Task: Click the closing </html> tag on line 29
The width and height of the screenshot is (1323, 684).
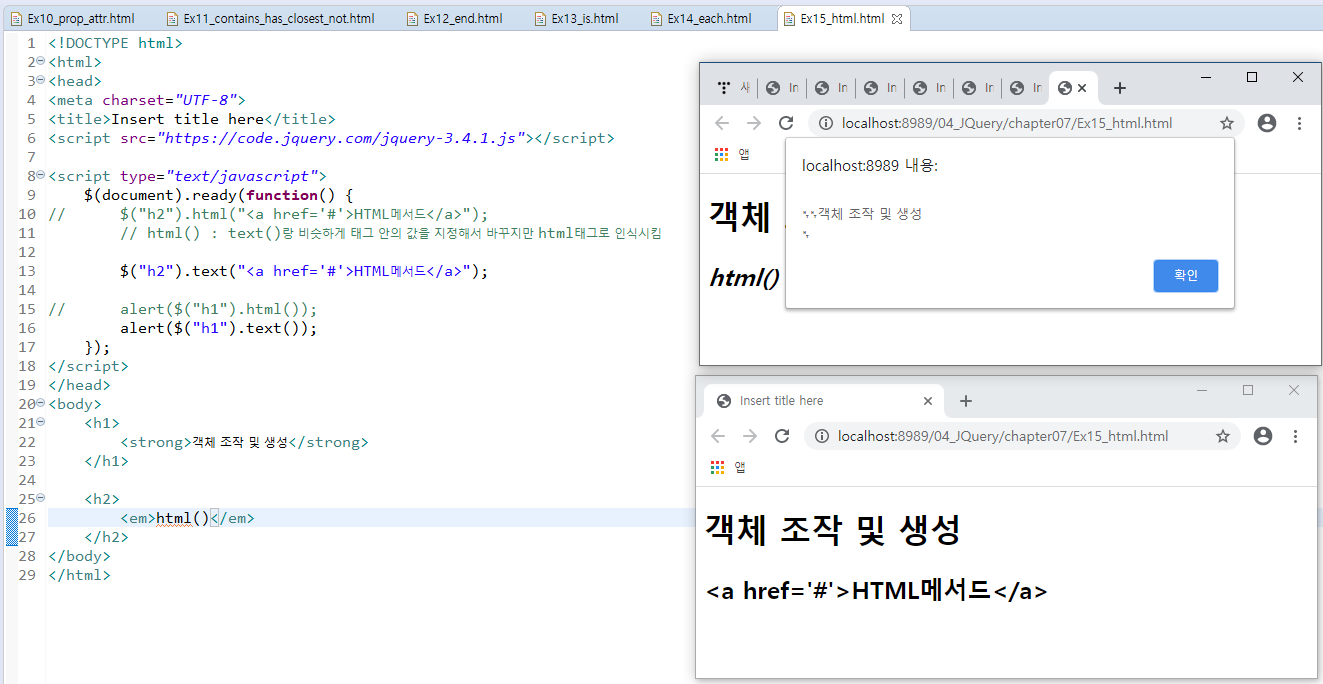Action: (79, 575)
